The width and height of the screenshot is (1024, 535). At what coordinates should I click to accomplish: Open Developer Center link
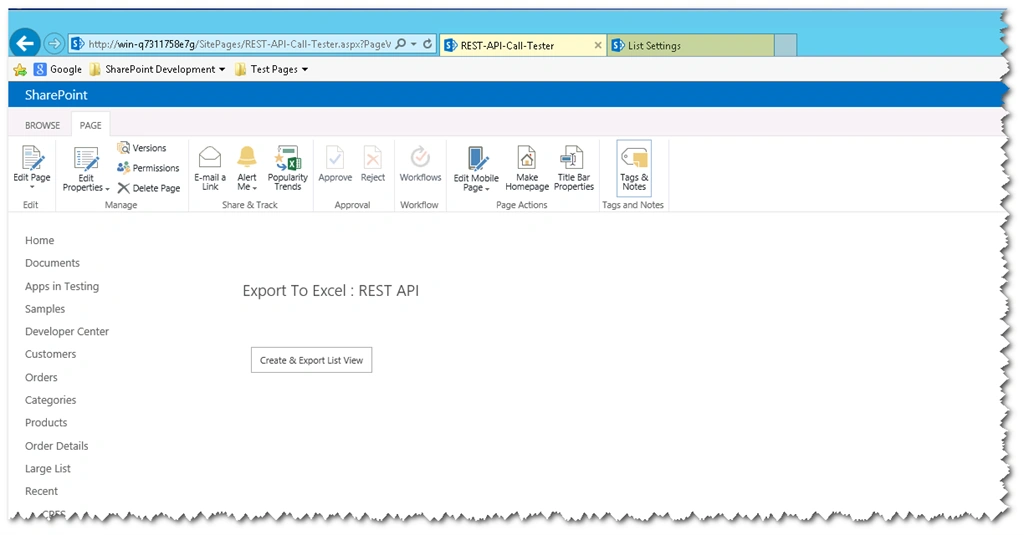pos(67,331)
